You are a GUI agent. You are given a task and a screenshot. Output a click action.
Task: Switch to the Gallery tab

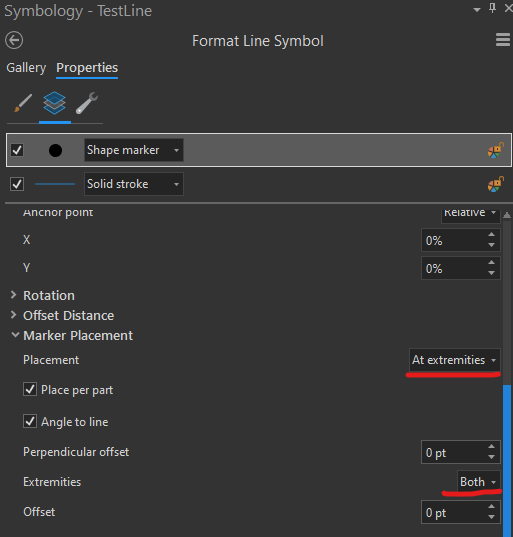(26, 68)
